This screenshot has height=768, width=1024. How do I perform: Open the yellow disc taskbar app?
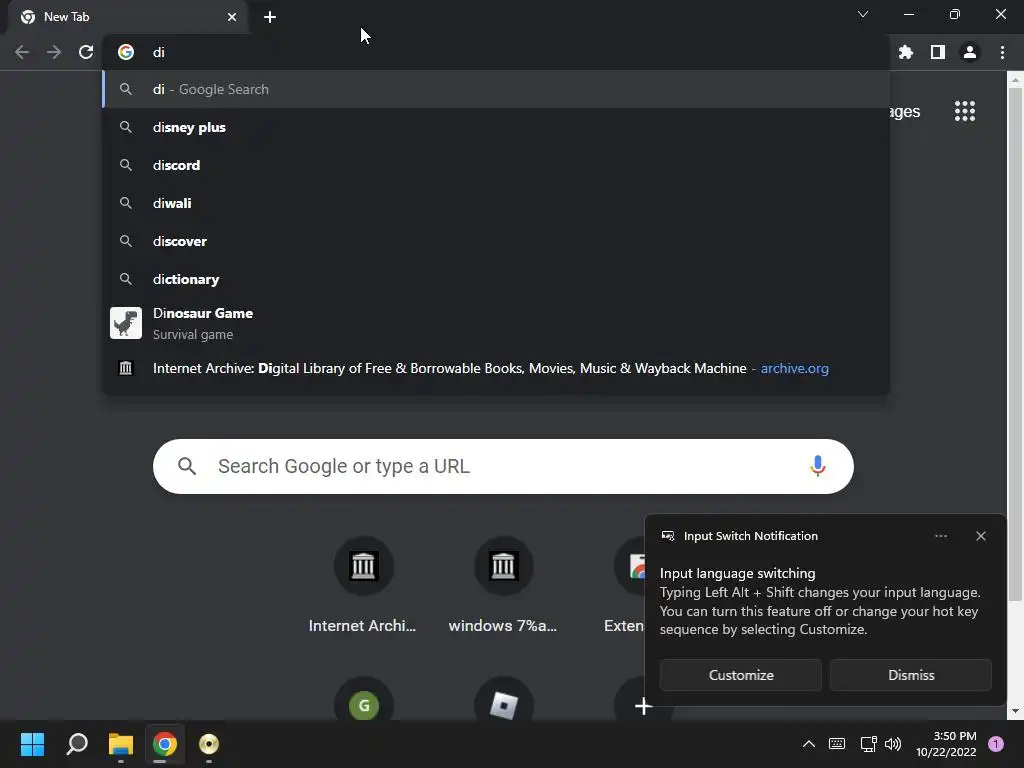click(x=209, y=744)
